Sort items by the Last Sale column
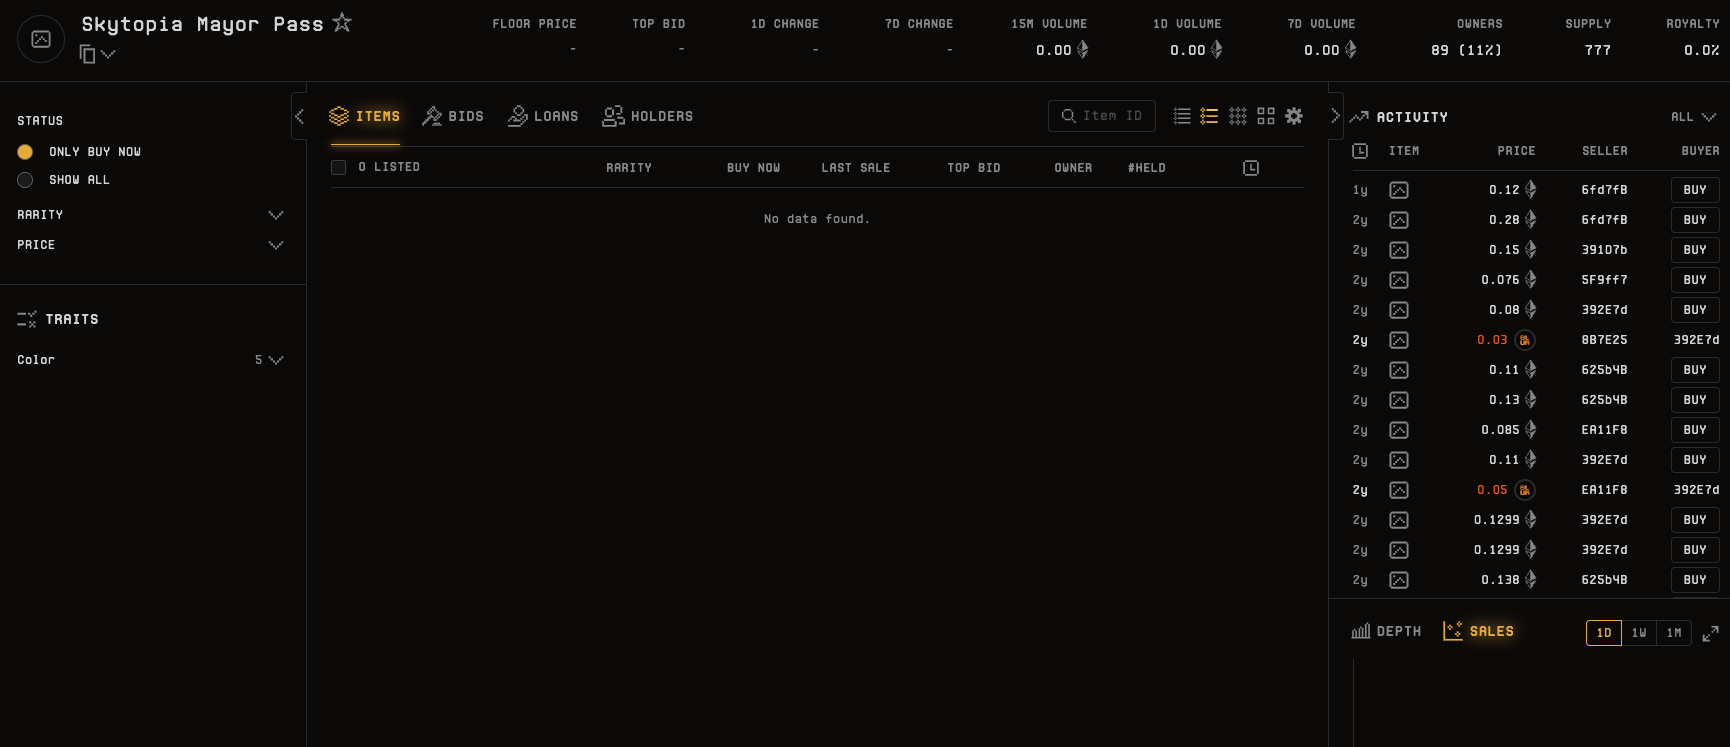Image resolution: width=1730 pixels, height=747 pixels. [856, 168]
